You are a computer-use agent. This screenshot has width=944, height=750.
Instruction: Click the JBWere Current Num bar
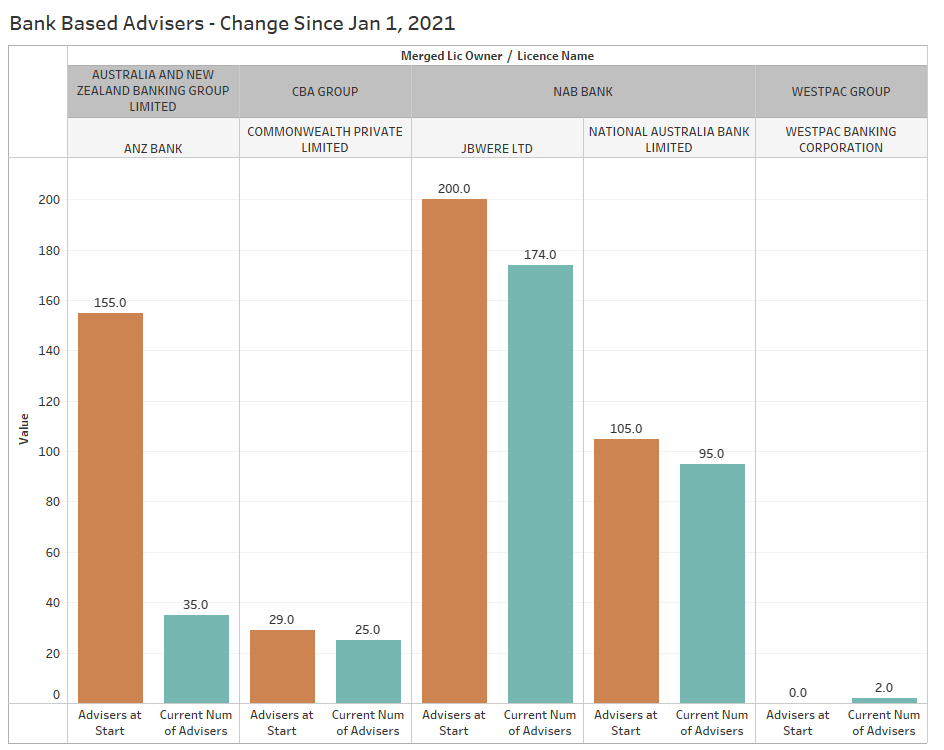pyautogui.click(x=541, y=484)
